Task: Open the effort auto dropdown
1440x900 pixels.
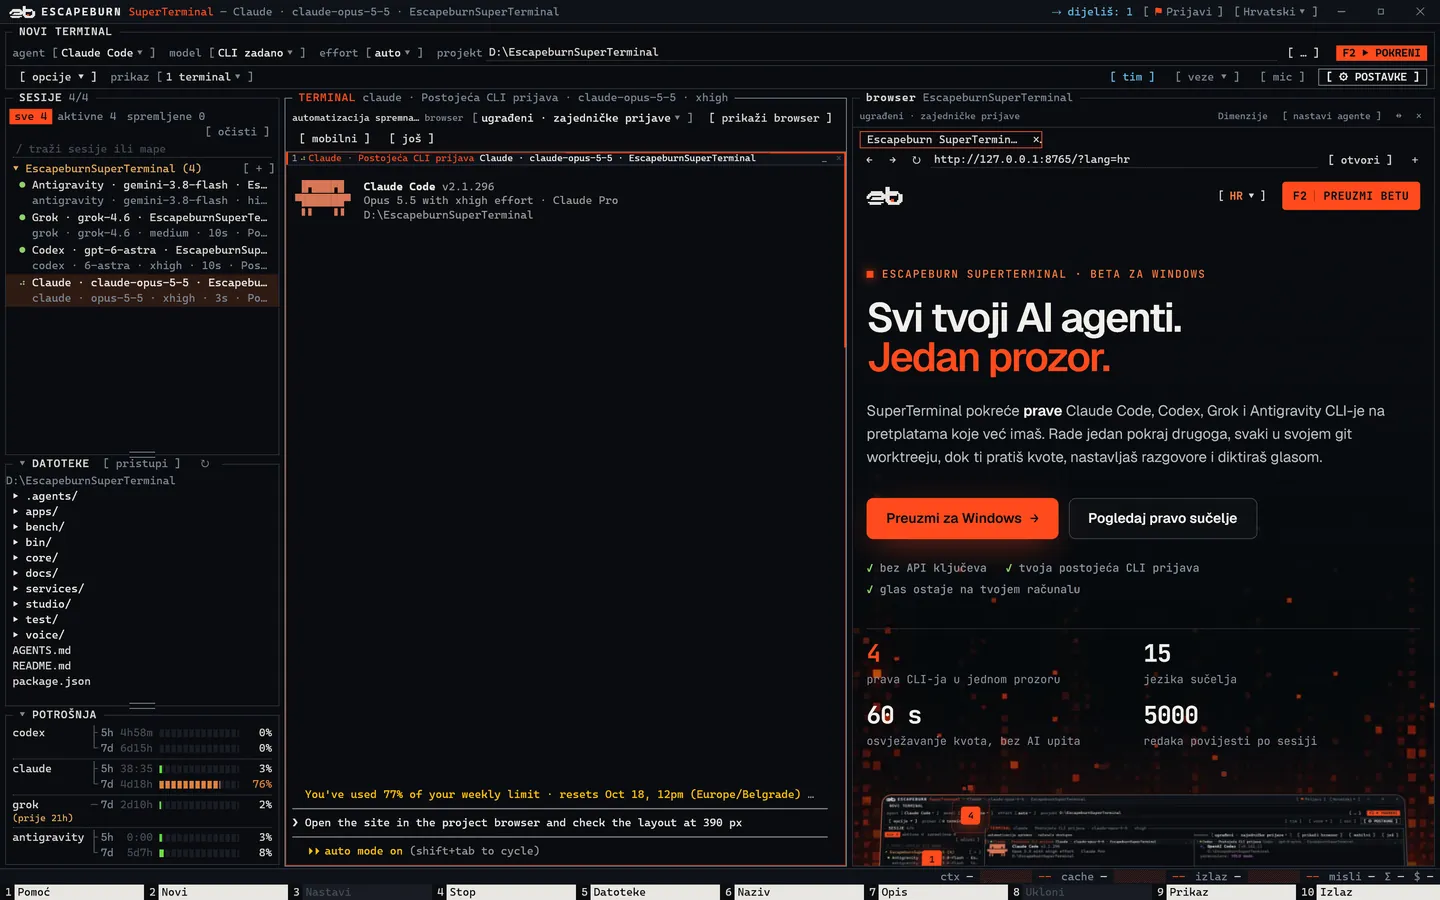Action: [394, 53]
